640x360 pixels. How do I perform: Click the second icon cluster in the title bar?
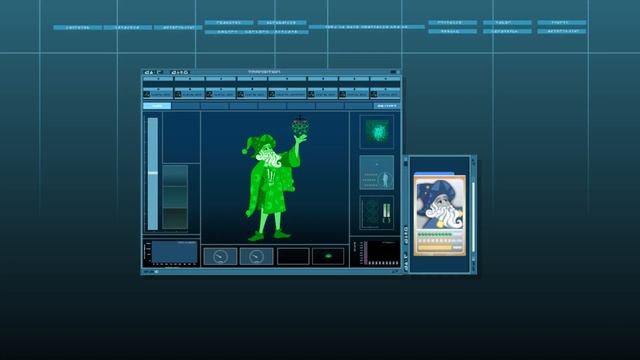pos(180,72)
